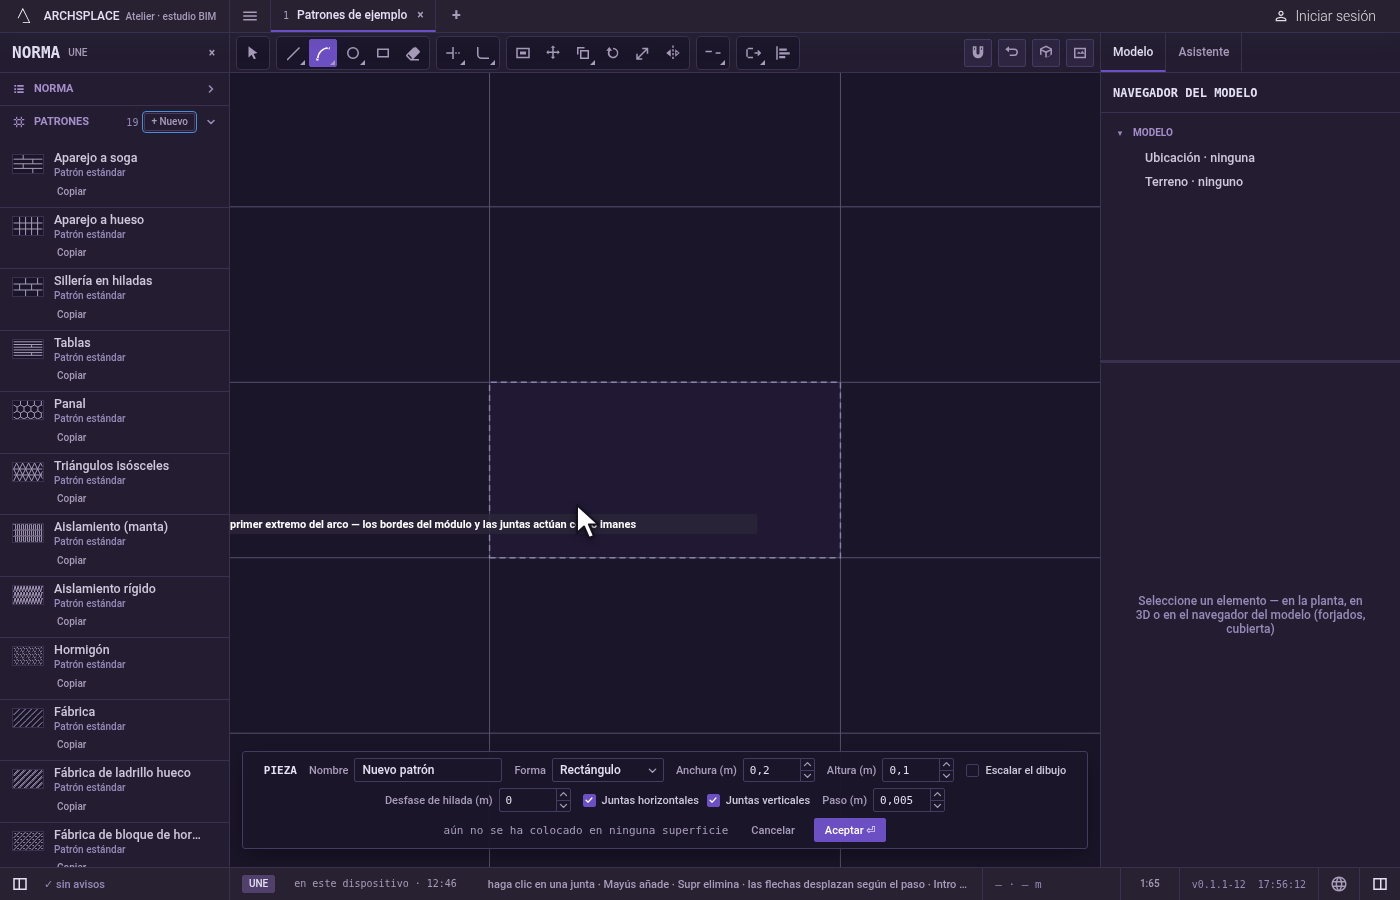Select the Panal pattern thumbnail
The height and width of the screenshot is (900, 1400).
coord(28,410)
